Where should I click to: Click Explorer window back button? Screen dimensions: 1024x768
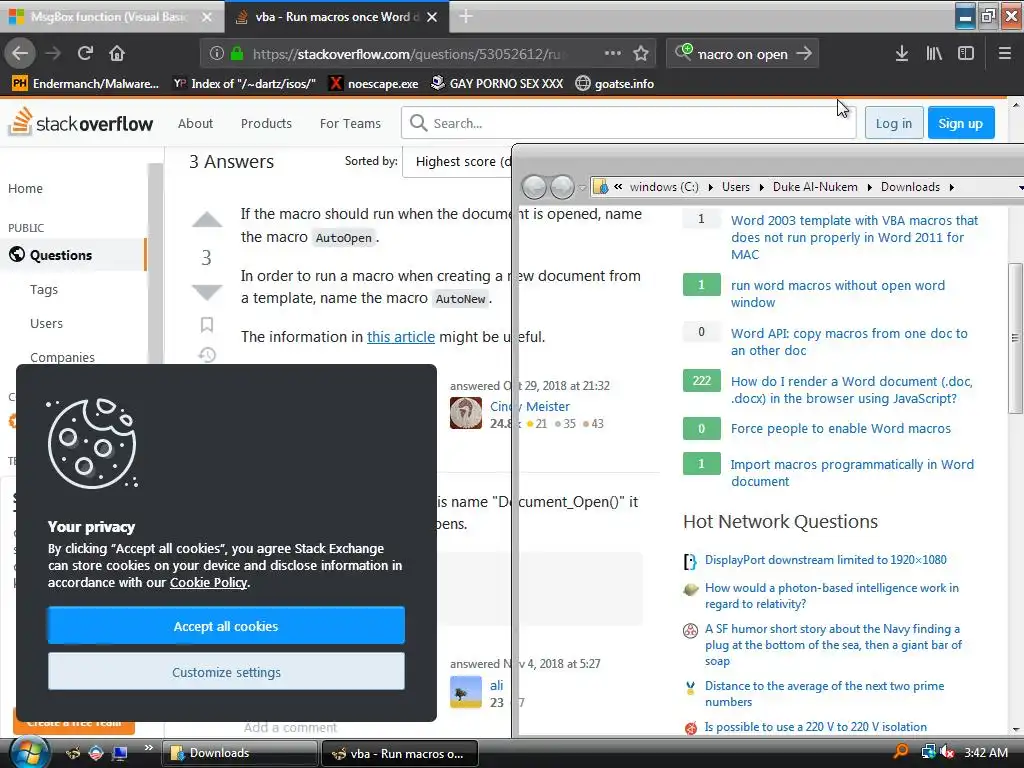click(x=534, y=187)
